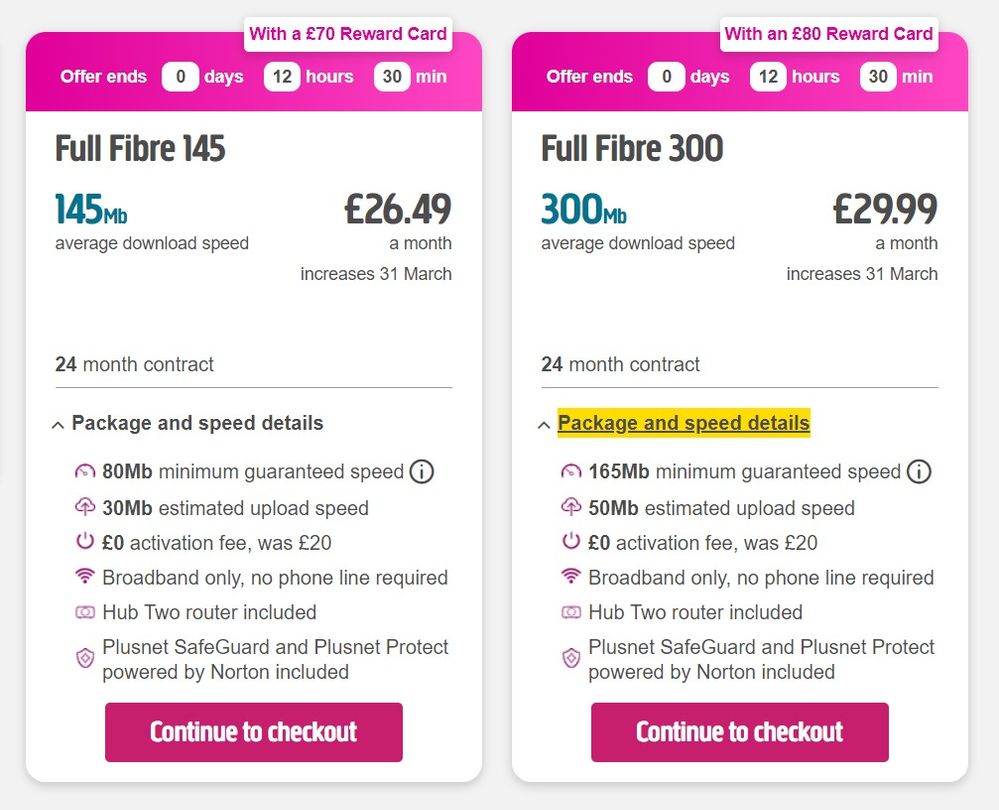Screen dimensions: 999x810
Task: Collapse Full Fibre 145 package details chevron
Action: point(58,425)
